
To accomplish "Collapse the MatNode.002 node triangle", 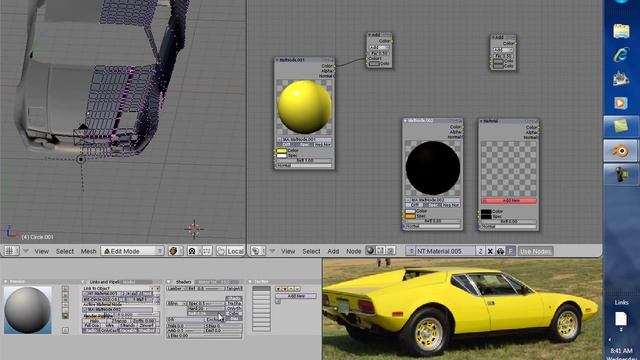I will coord(405,121).
